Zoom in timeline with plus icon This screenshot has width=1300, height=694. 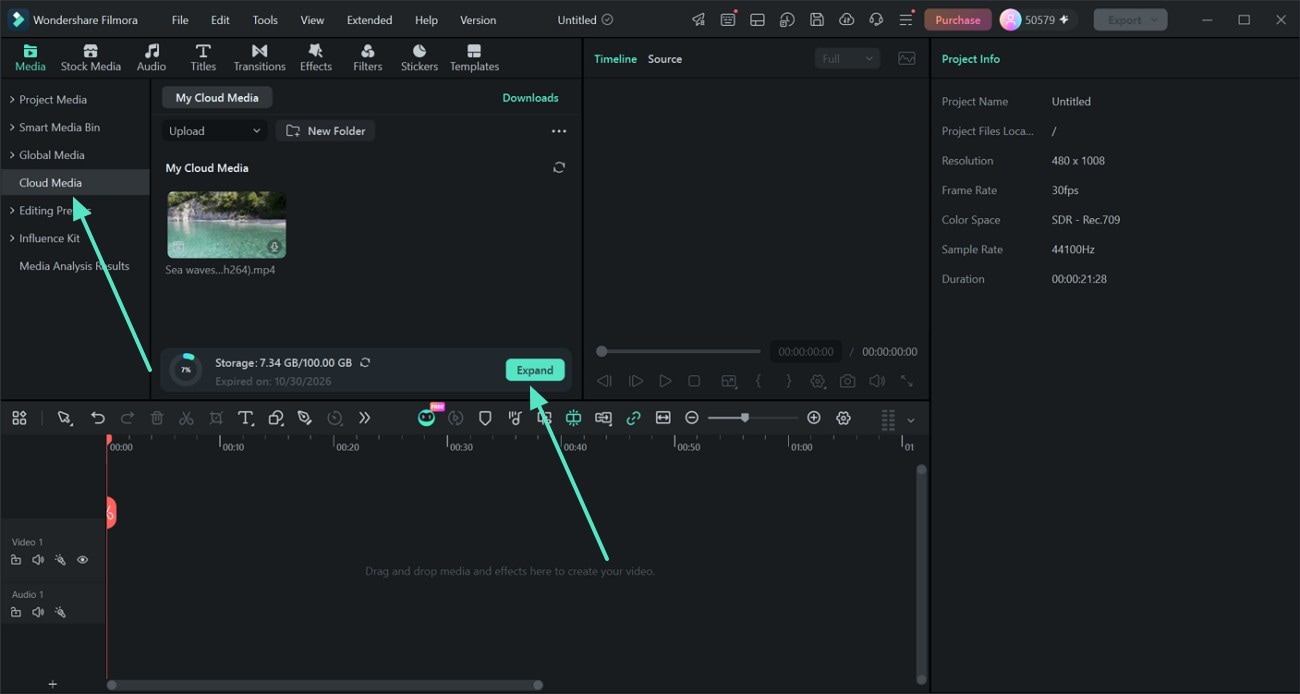tap(814, 418)
